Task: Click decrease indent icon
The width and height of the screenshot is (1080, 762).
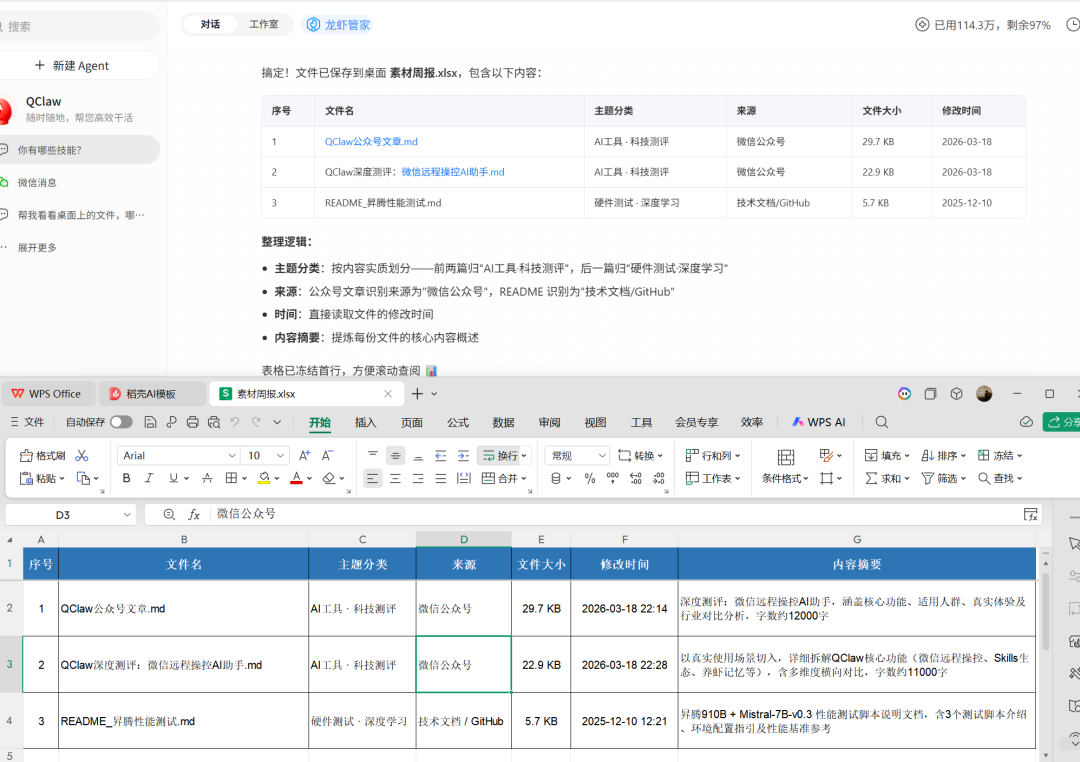Action: 441,455
